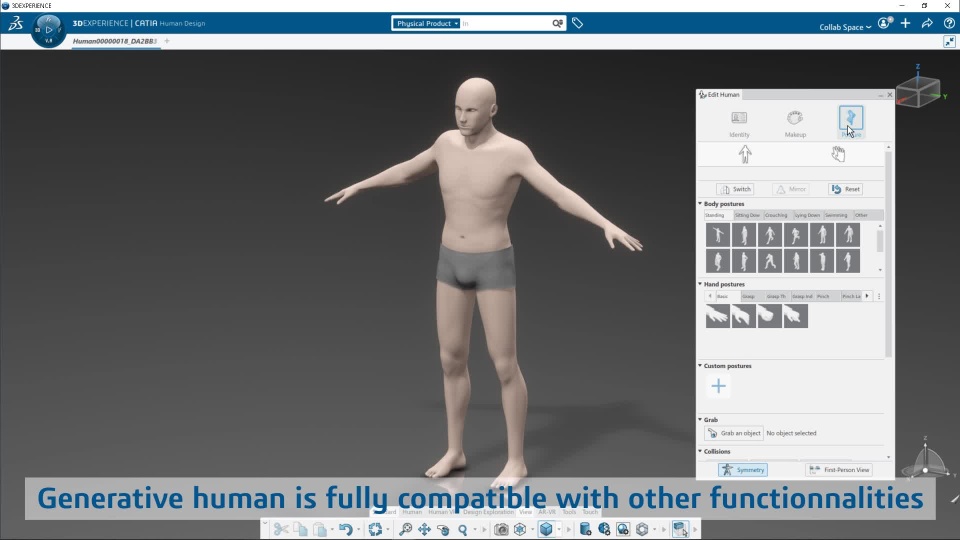The width and height of the screenshot is (960, 540).
Task: Click the Fit All In zoom icon
Action: click(x=405, y=529)
